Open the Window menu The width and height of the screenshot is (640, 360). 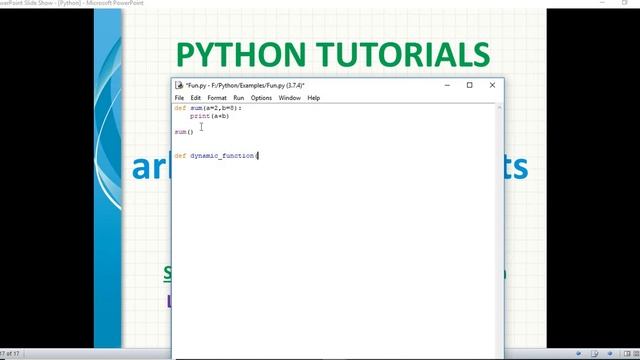289,98
